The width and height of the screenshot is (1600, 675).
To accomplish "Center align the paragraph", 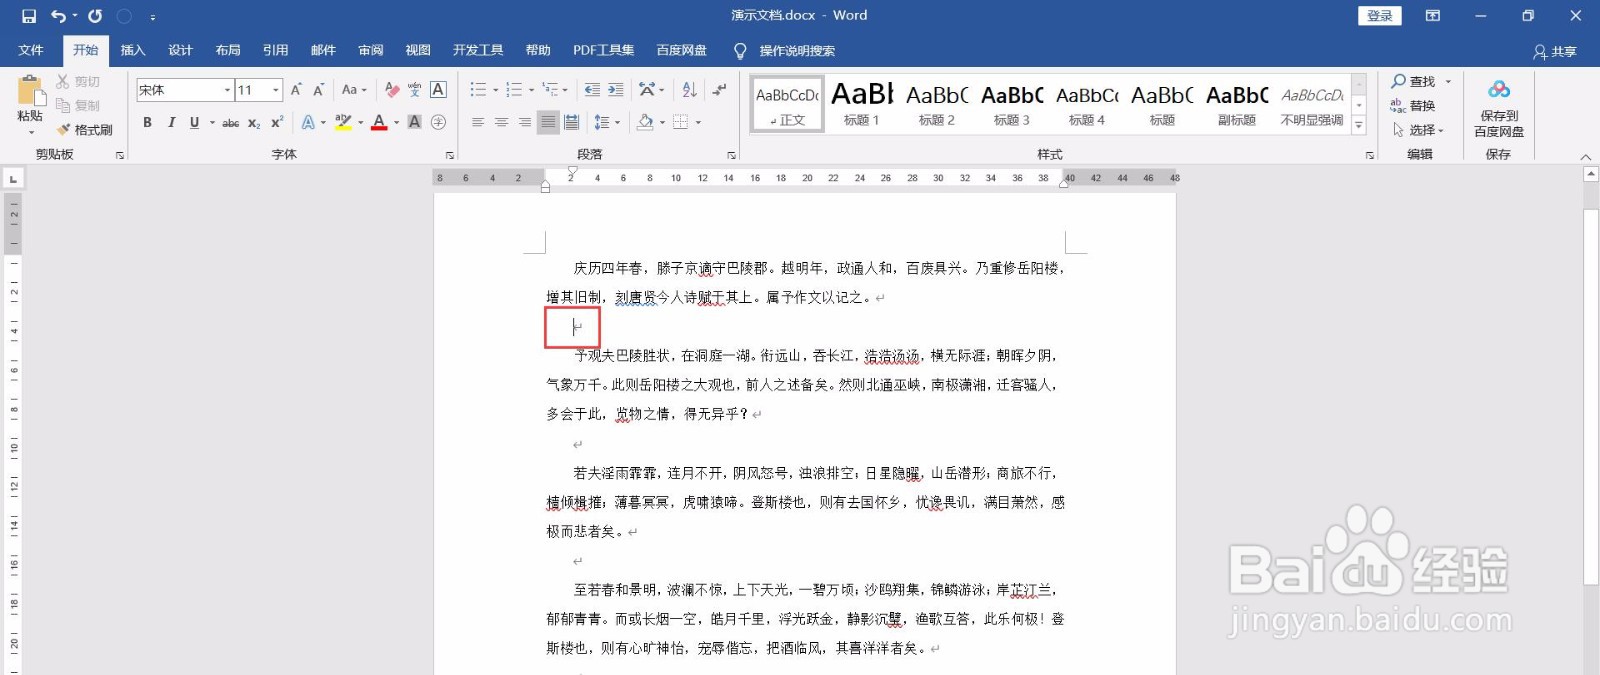I will point(501,122).
